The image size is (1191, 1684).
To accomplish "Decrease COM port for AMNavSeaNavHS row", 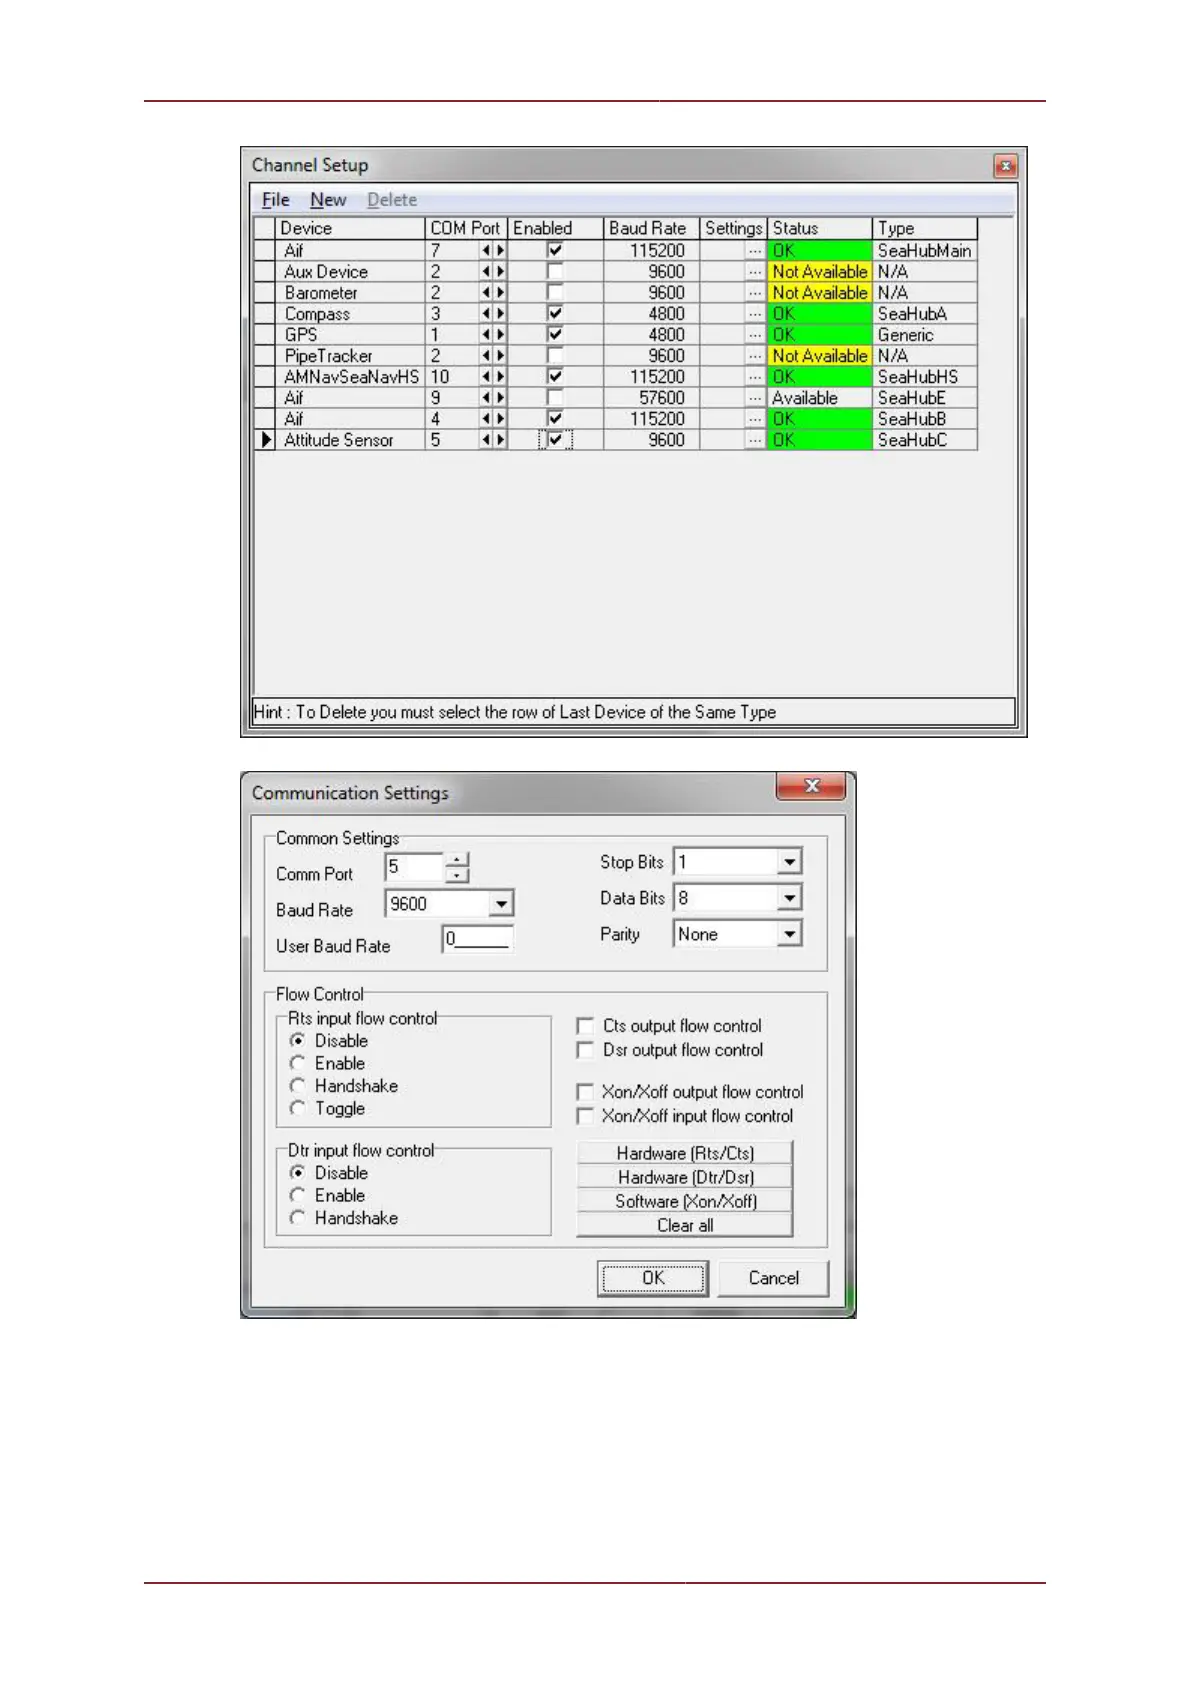I will pyautogui.click(x=486, y=376).
